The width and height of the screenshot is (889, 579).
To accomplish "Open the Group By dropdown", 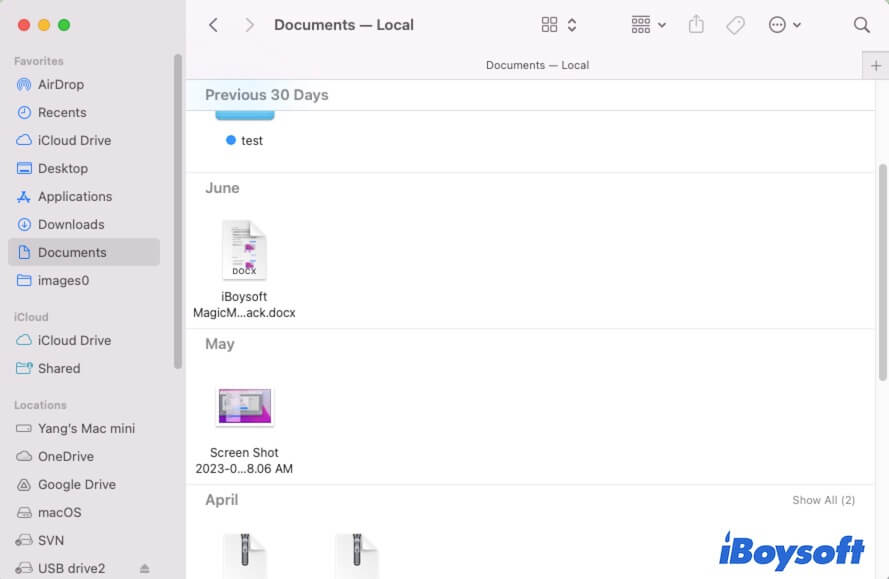I will click(648, 25).
